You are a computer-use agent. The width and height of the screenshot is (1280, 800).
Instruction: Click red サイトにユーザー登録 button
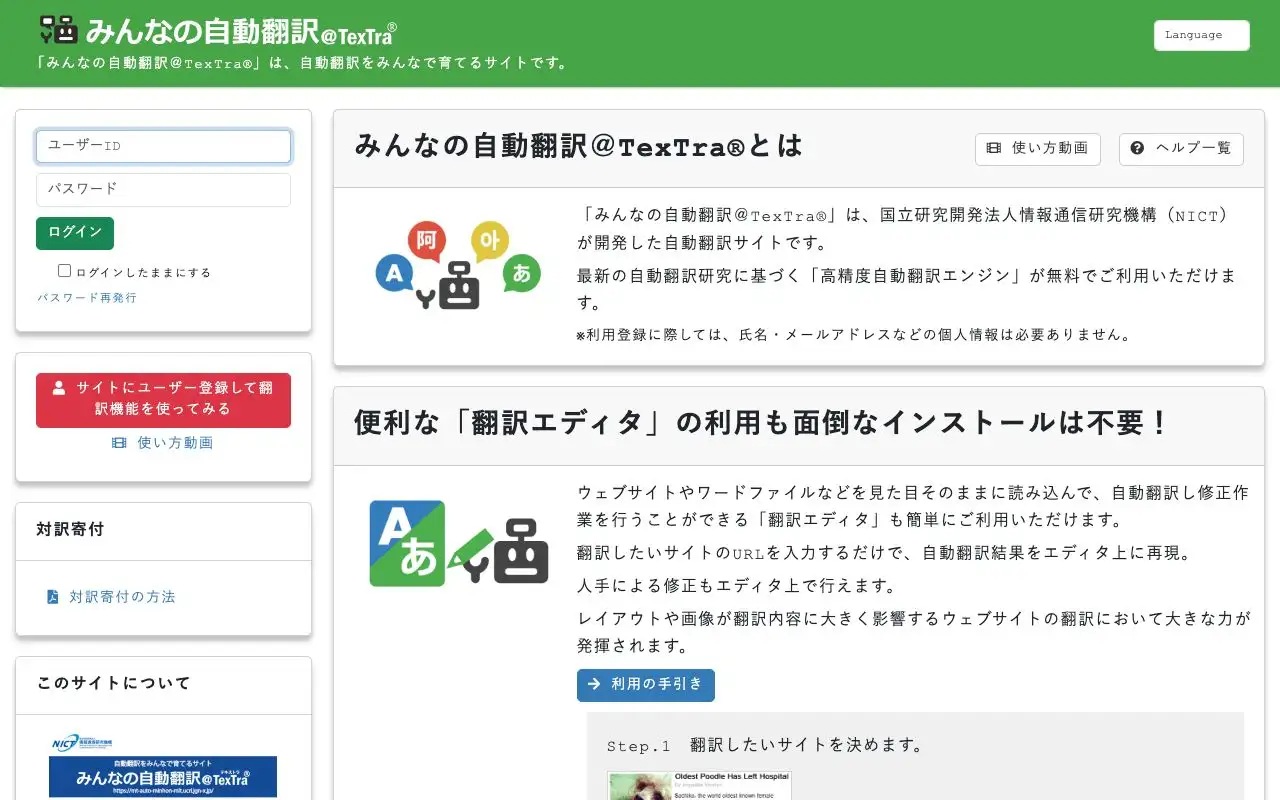click(x=163, y=400)
